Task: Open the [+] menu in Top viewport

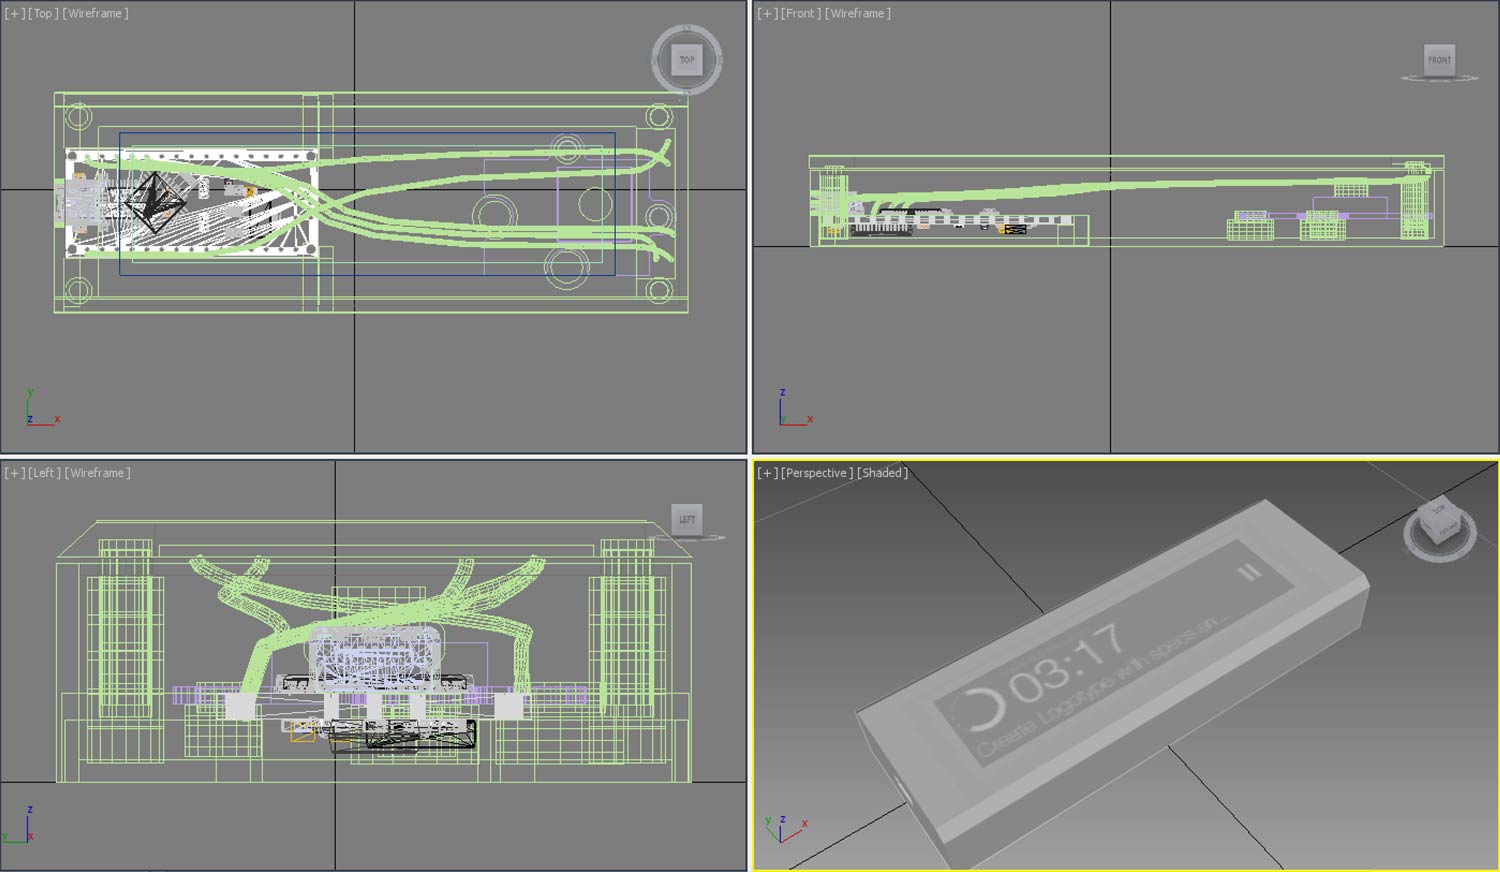Action: (x=14, y=14)
